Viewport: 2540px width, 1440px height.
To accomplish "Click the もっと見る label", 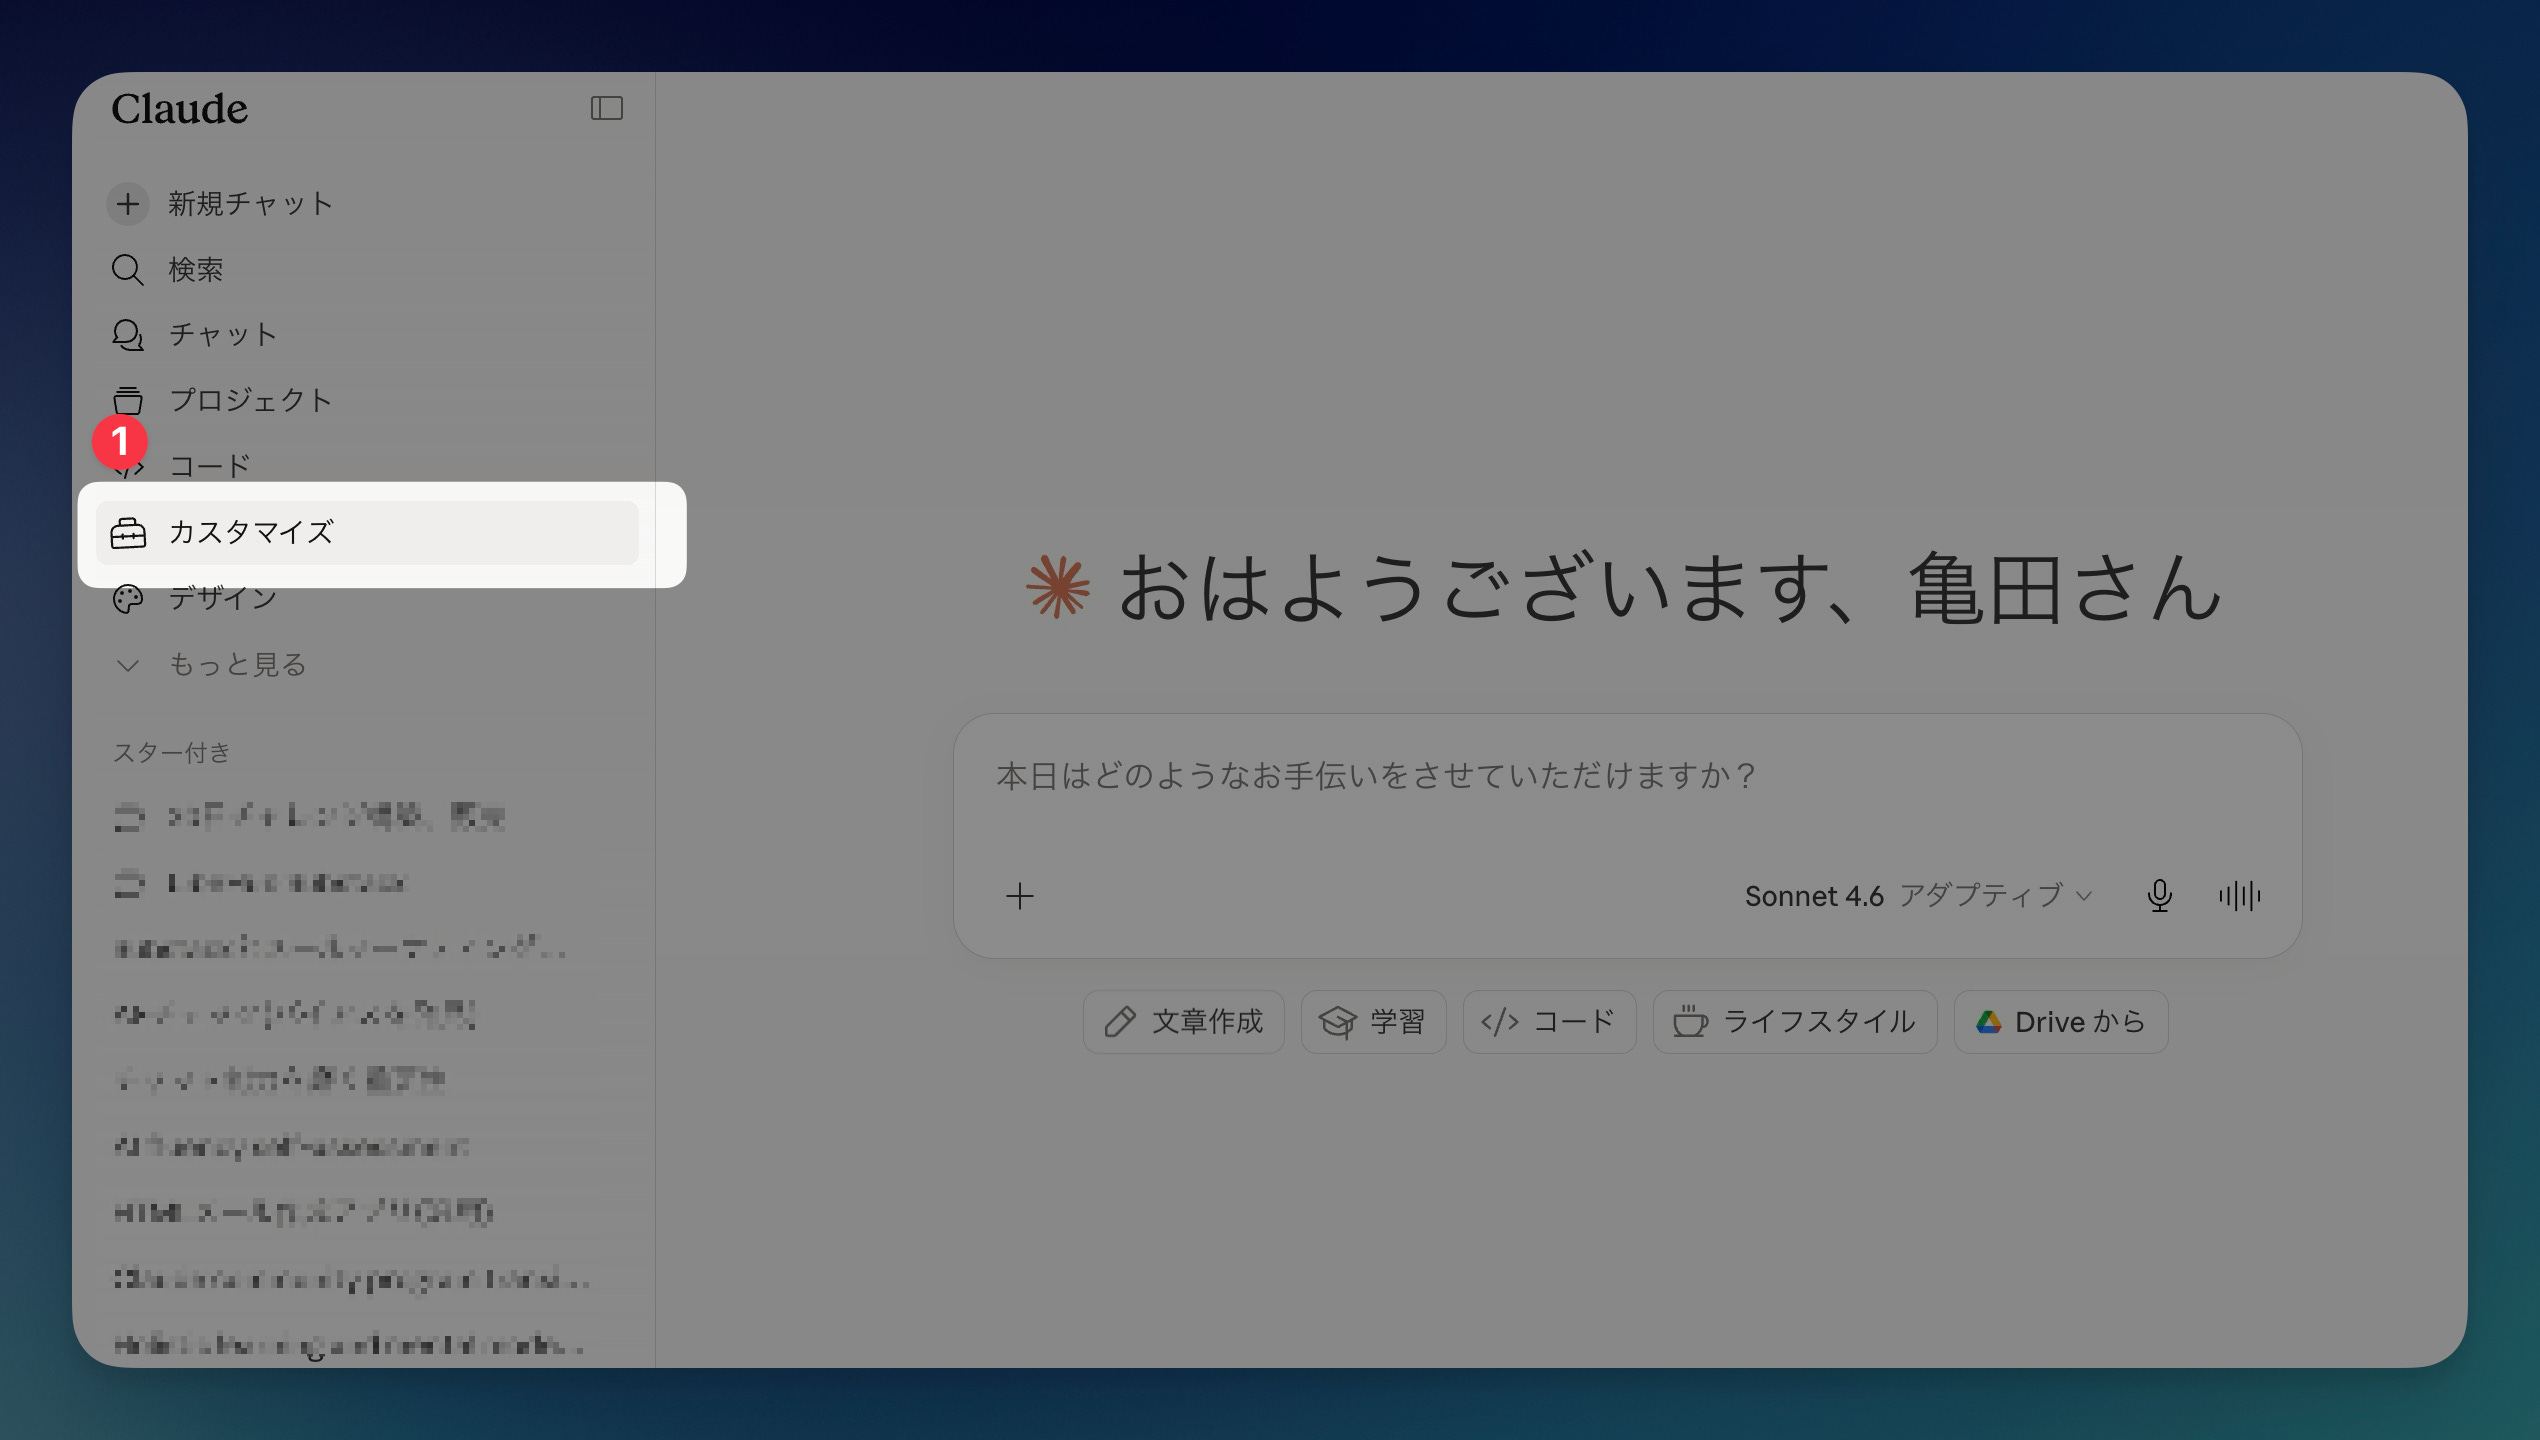I will (237, 665).
